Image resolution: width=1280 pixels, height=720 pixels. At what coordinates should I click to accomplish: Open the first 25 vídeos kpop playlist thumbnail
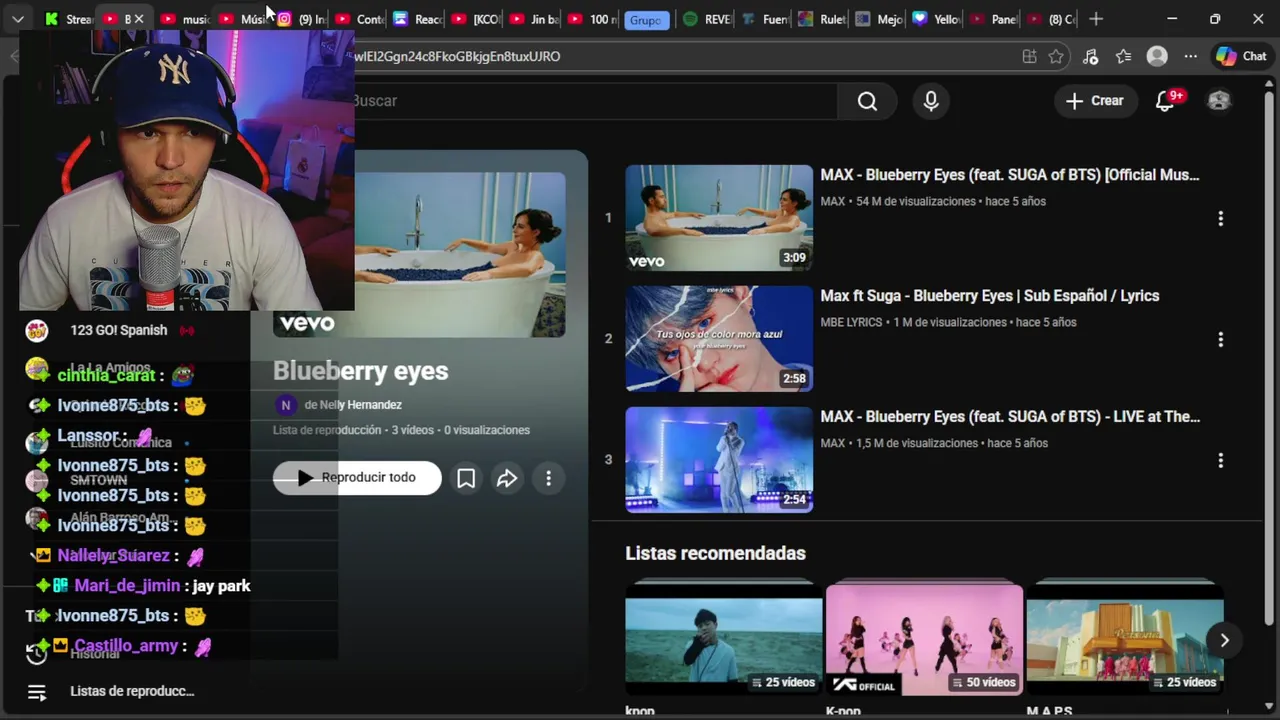pyautogui.click(x=724, y=640)
